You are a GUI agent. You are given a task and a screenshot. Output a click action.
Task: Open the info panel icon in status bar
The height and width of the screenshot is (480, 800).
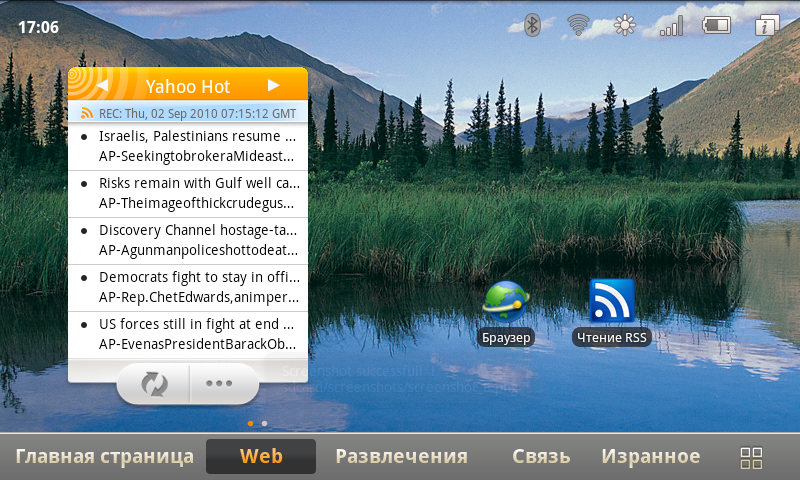(x=768, y=25)
